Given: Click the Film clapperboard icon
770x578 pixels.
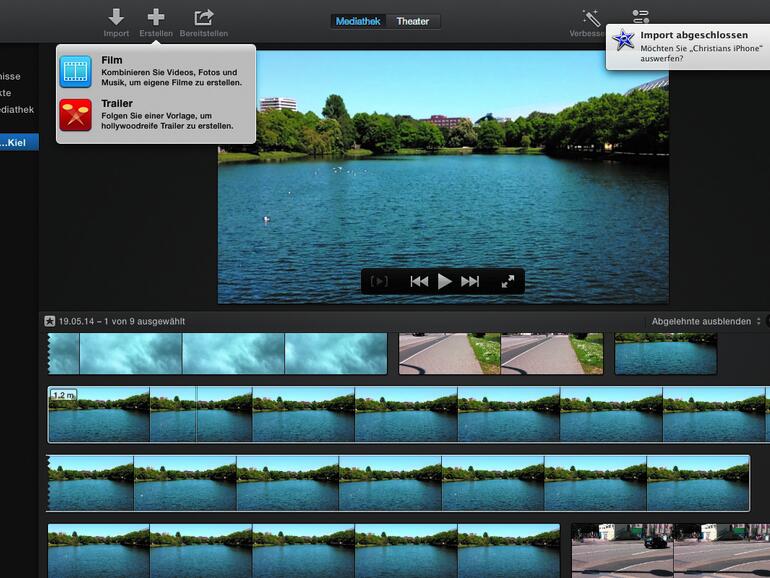Looking at the screenshot, I should pyautogui.click(x=76, y=71).
